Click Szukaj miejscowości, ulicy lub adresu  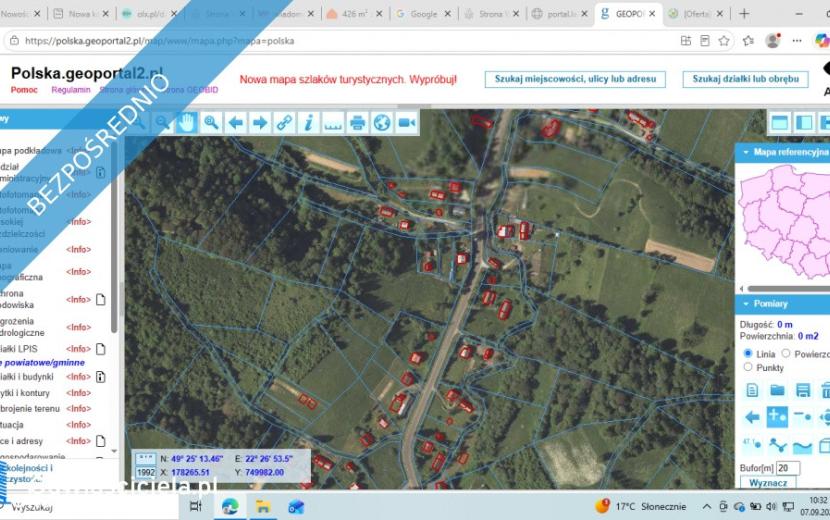pos(575,79)
